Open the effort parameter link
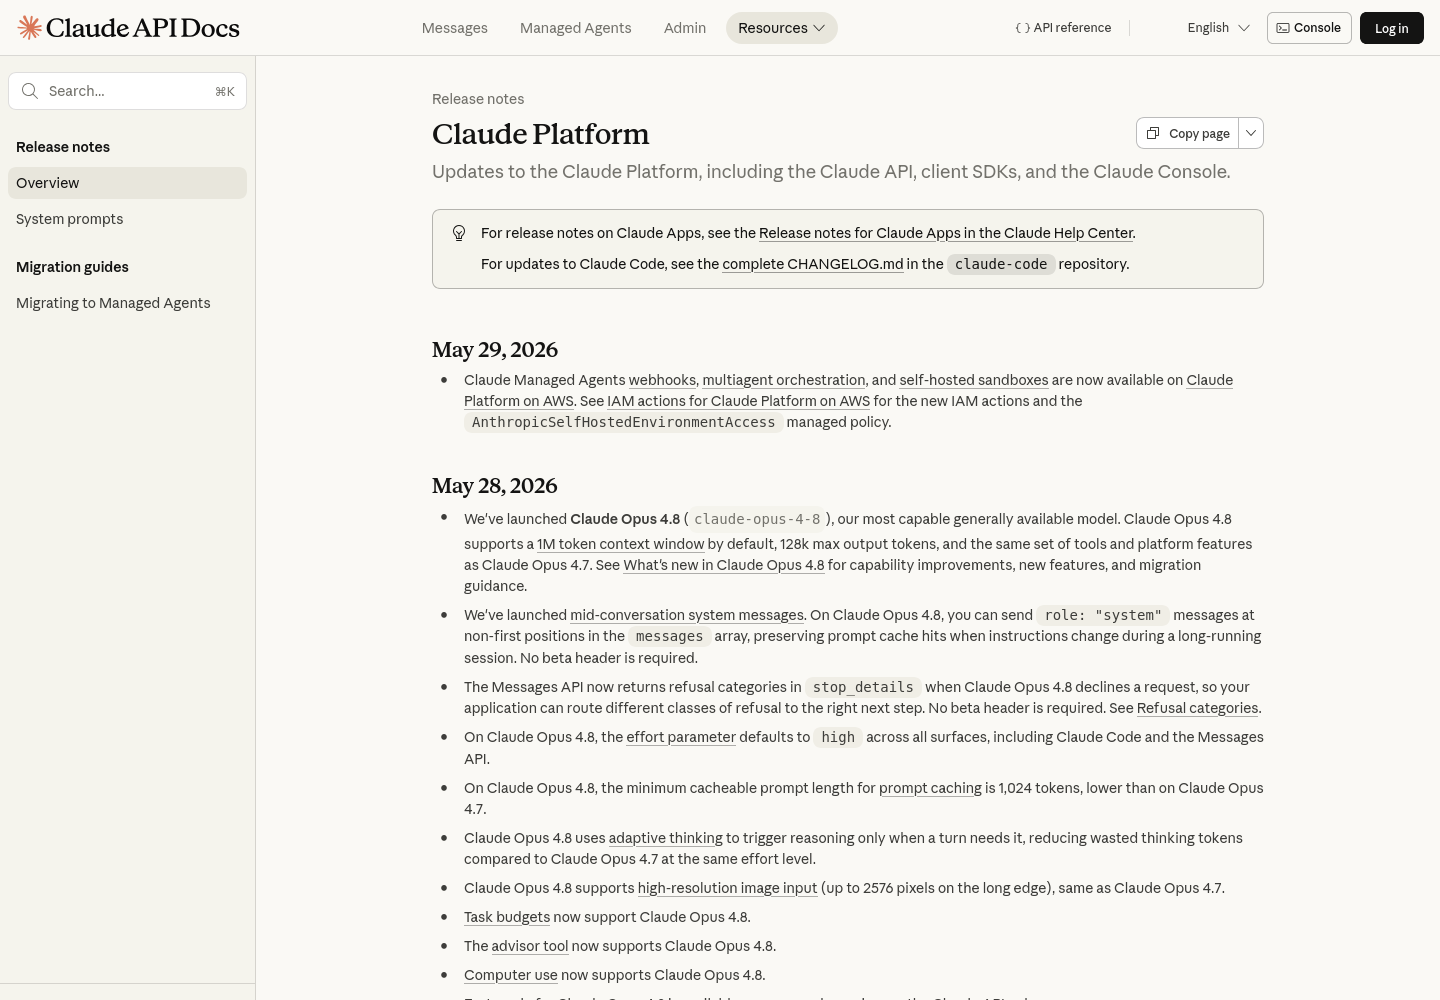Screen dimensions: 1440x1000 coord(681,737)
